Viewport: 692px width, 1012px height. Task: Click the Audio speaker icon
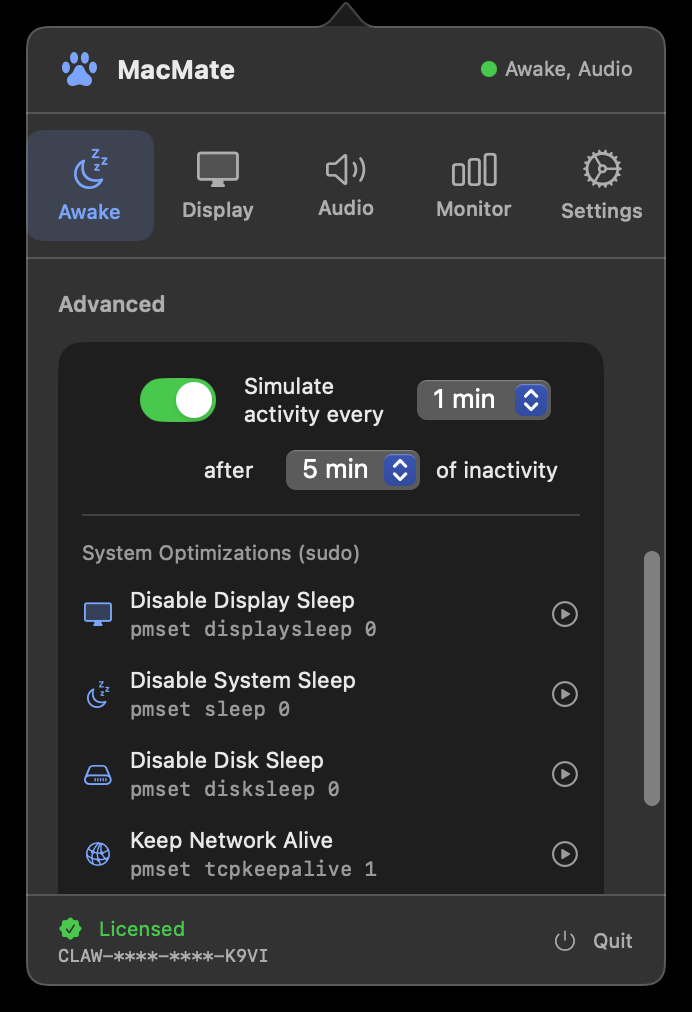(x=345, y=168)
